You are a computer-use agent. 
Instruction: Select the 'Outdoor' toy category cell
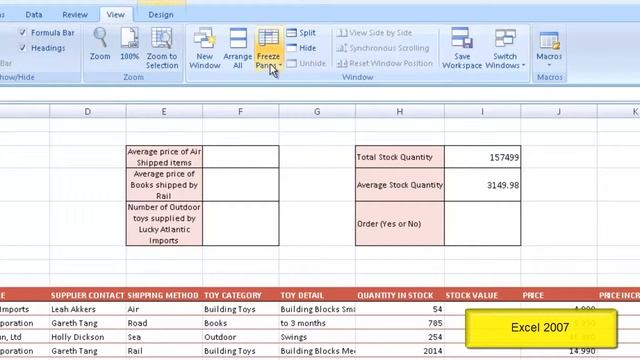240,337
